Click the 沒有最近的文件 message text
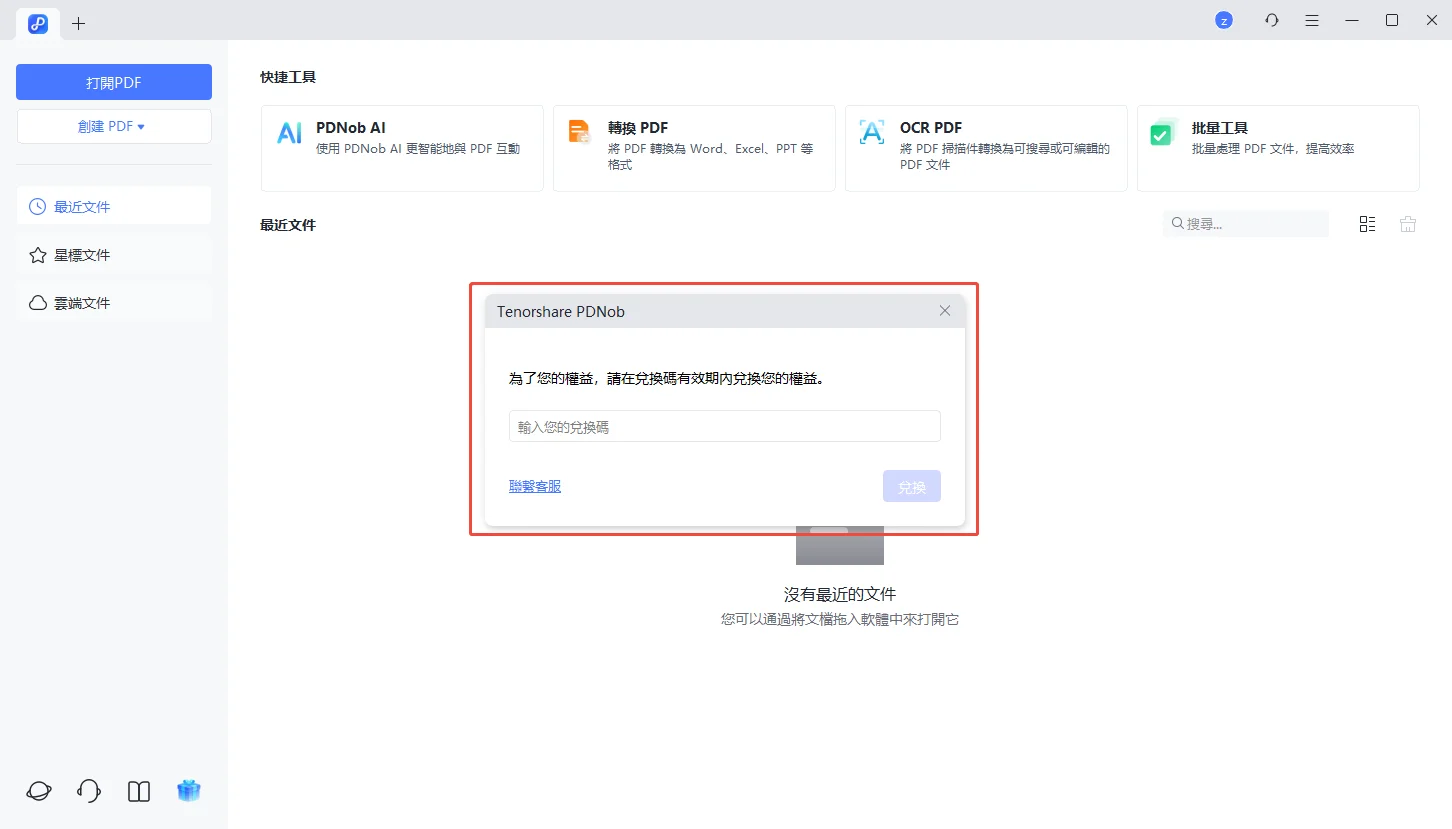The image size is (1452, 829). pyautogui.click(x=840, y=594)
